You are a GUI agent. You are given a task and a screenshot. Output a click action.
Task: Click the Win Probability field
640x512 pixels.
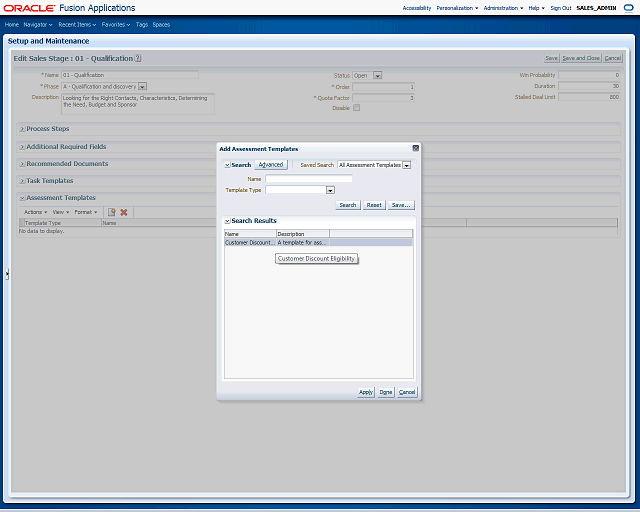[589, 75]
